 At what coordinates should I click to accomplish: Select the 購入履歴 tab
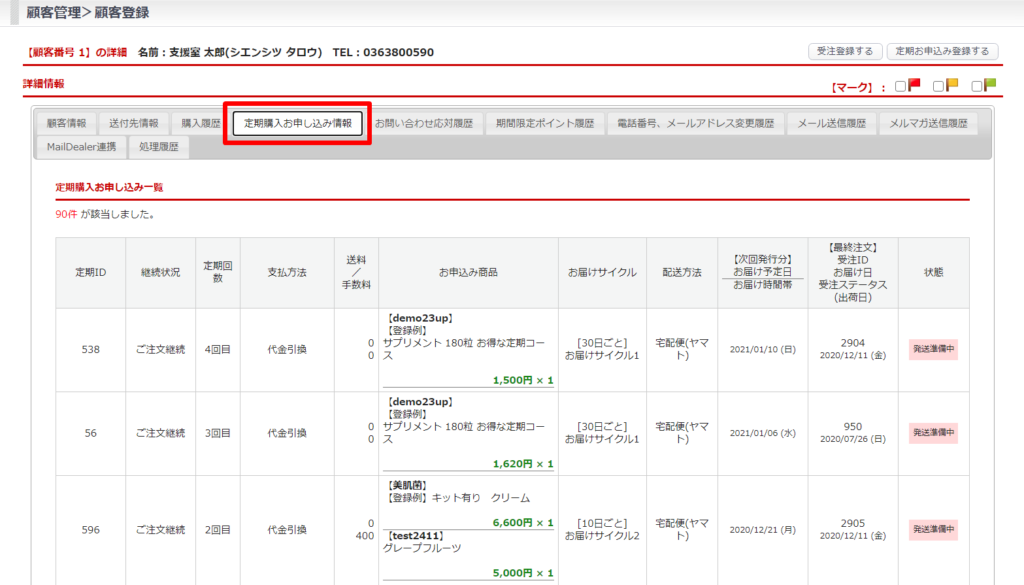point(200,124)
